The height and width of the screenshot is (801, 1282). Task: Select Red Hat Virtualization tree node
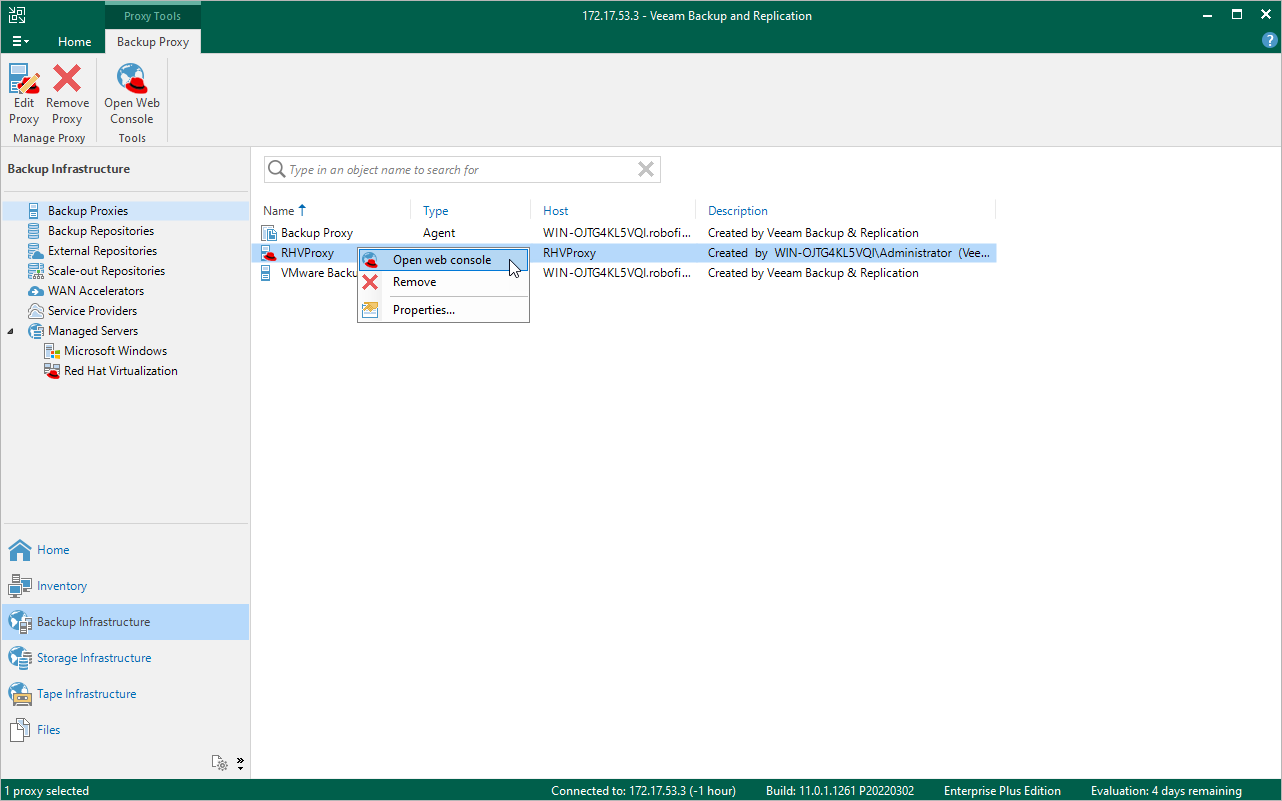click(121, 371)
